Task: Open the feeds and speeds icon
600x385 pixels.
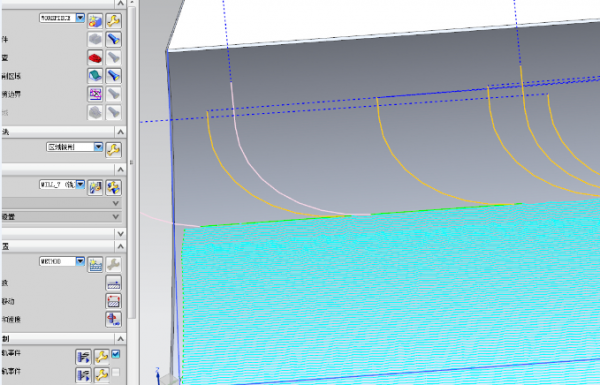Action: point(114,319)
